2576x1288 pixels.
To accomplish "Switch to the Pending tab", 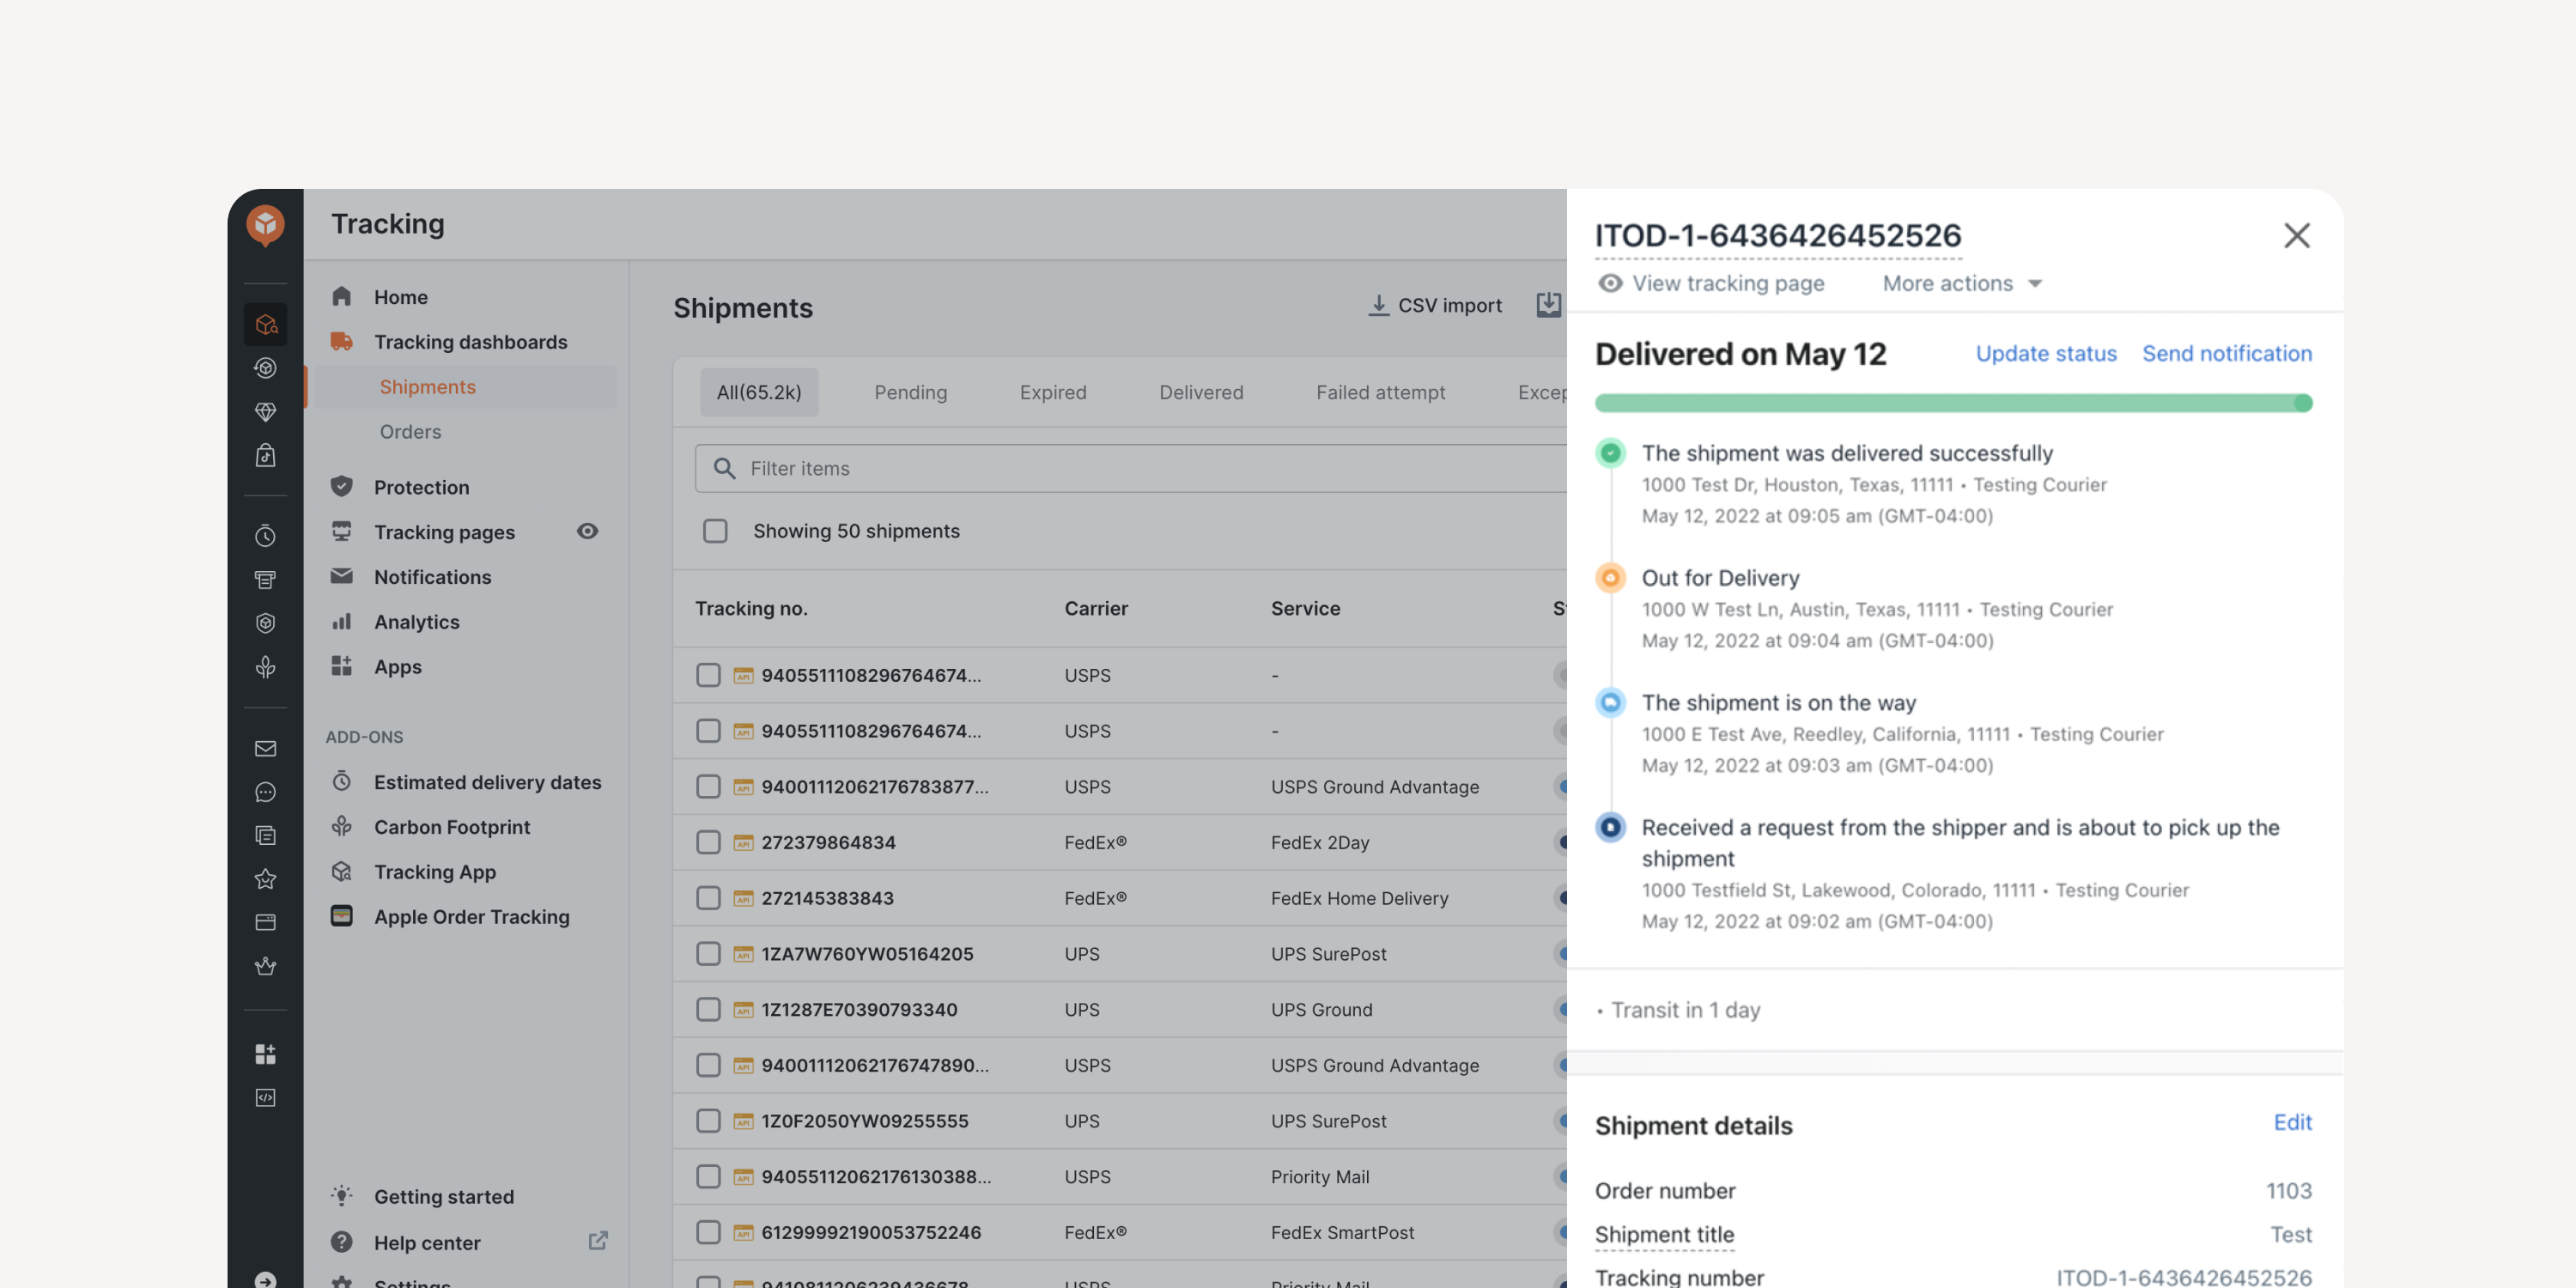I will pyautogui.click(x=910, y=392).
